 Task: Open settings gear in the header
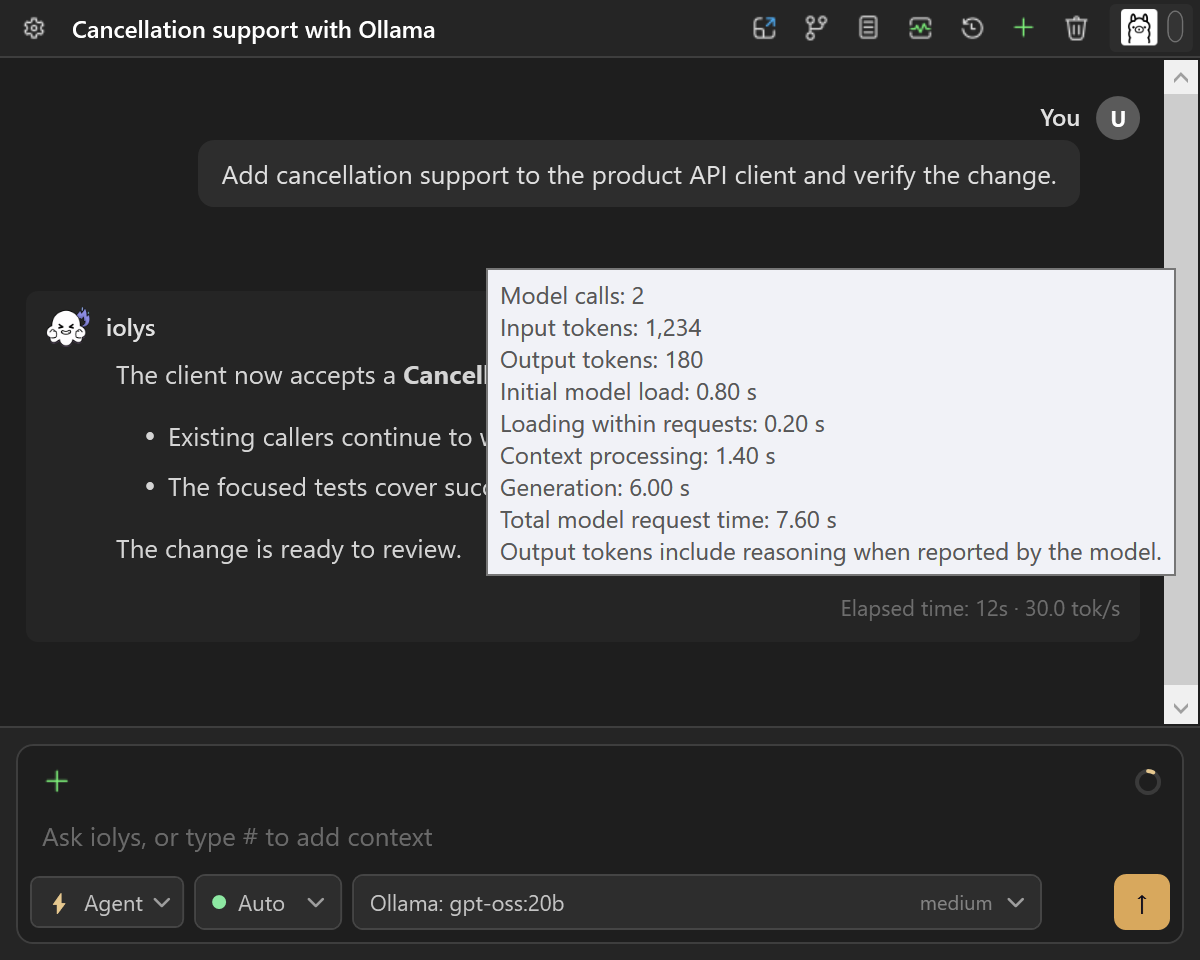click(34, 29)
